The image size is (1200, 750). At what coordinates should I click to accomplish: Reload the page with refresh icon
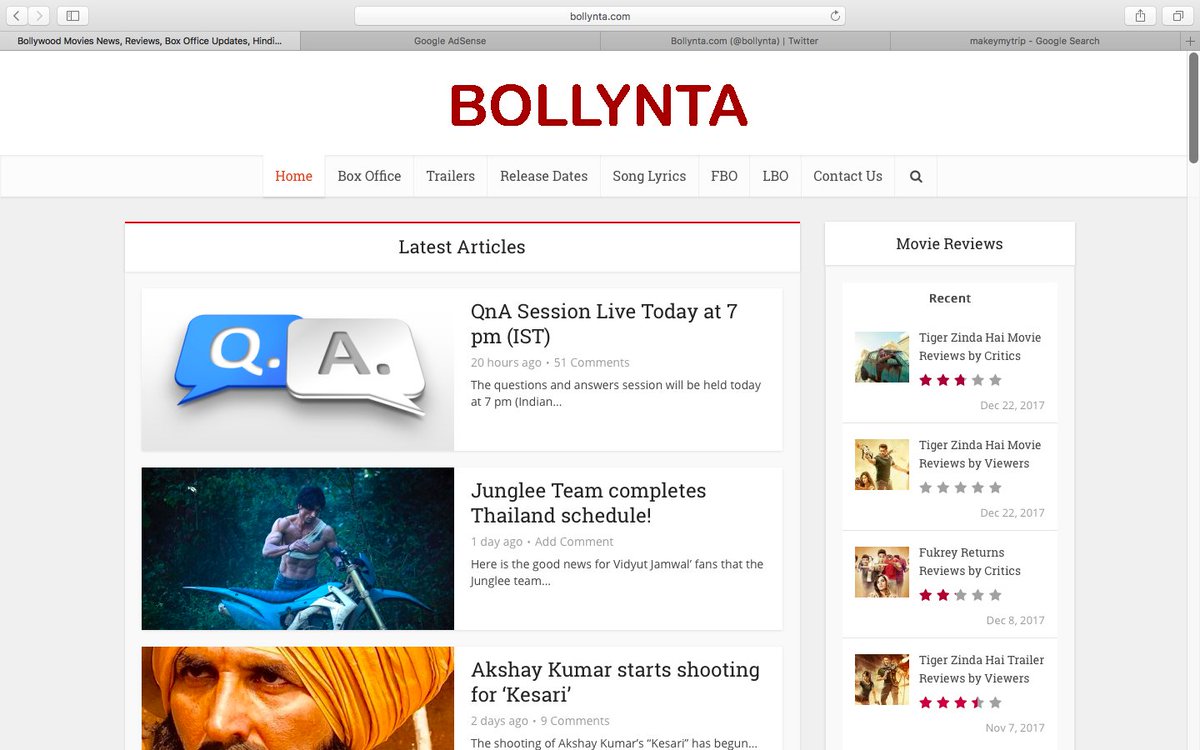pyautogui.click(x=835, y=16)
